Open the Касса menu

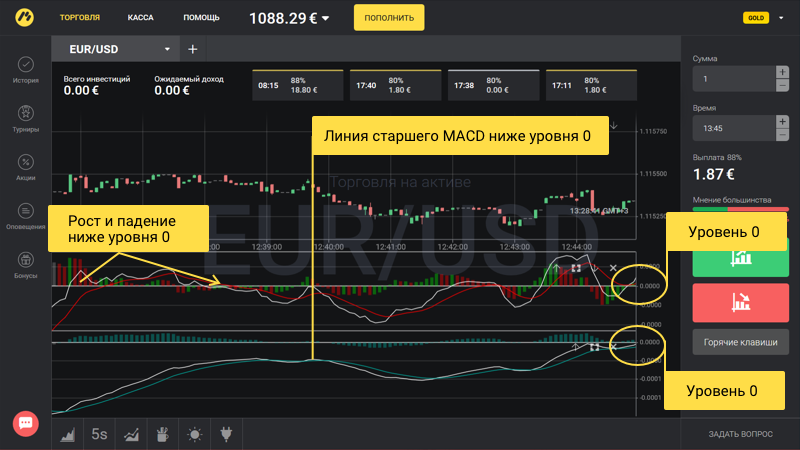click(x=140, y=17)
